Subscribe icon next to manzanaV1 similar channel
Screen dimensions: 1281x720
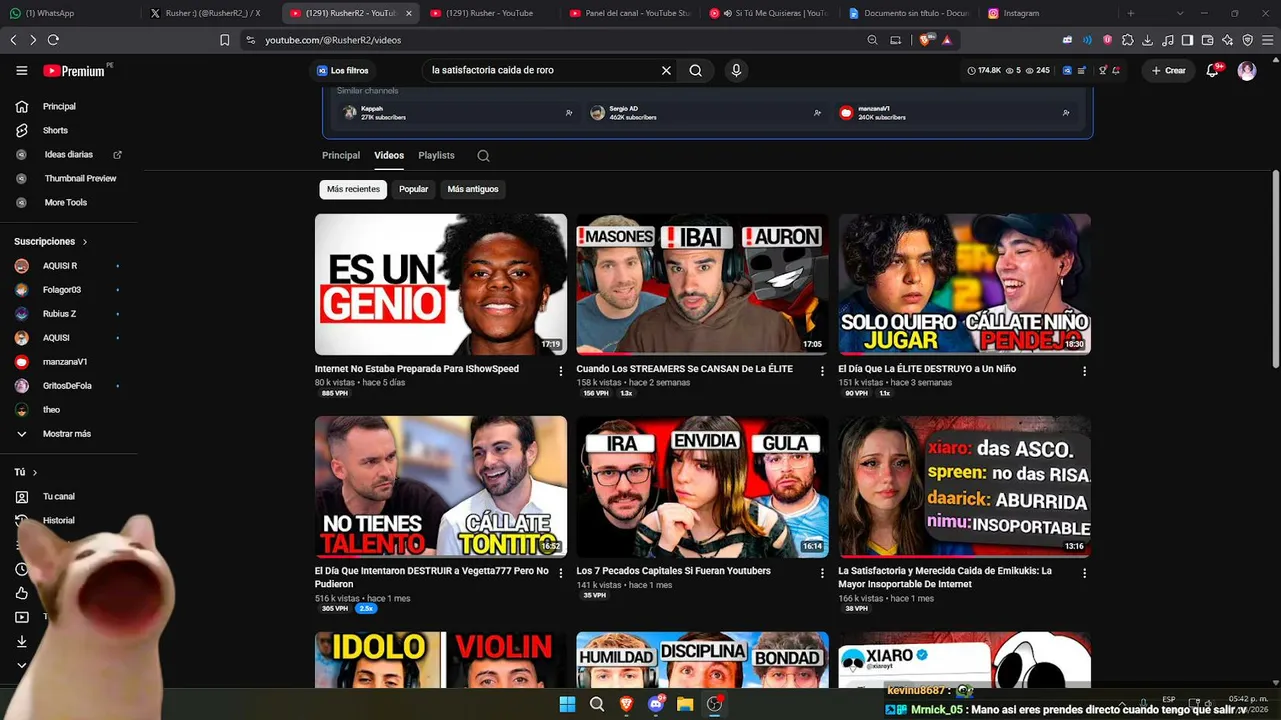click(1066, 113)
